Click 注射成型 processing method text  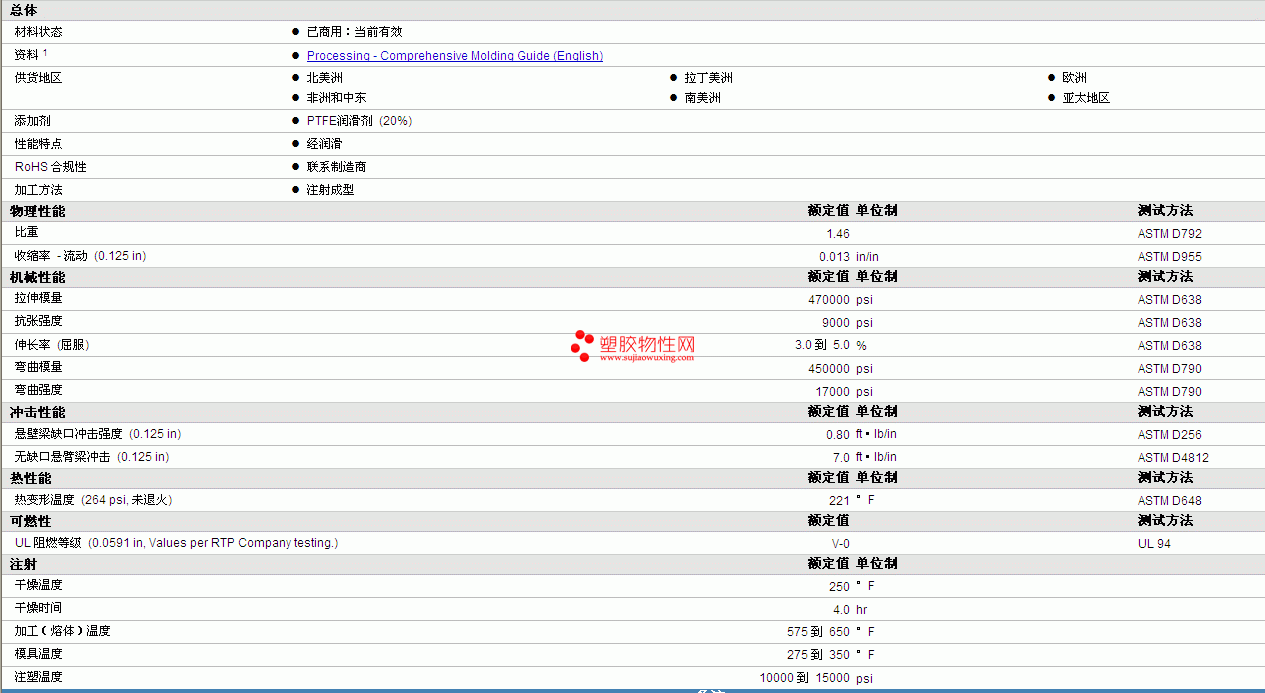[331, 190]
